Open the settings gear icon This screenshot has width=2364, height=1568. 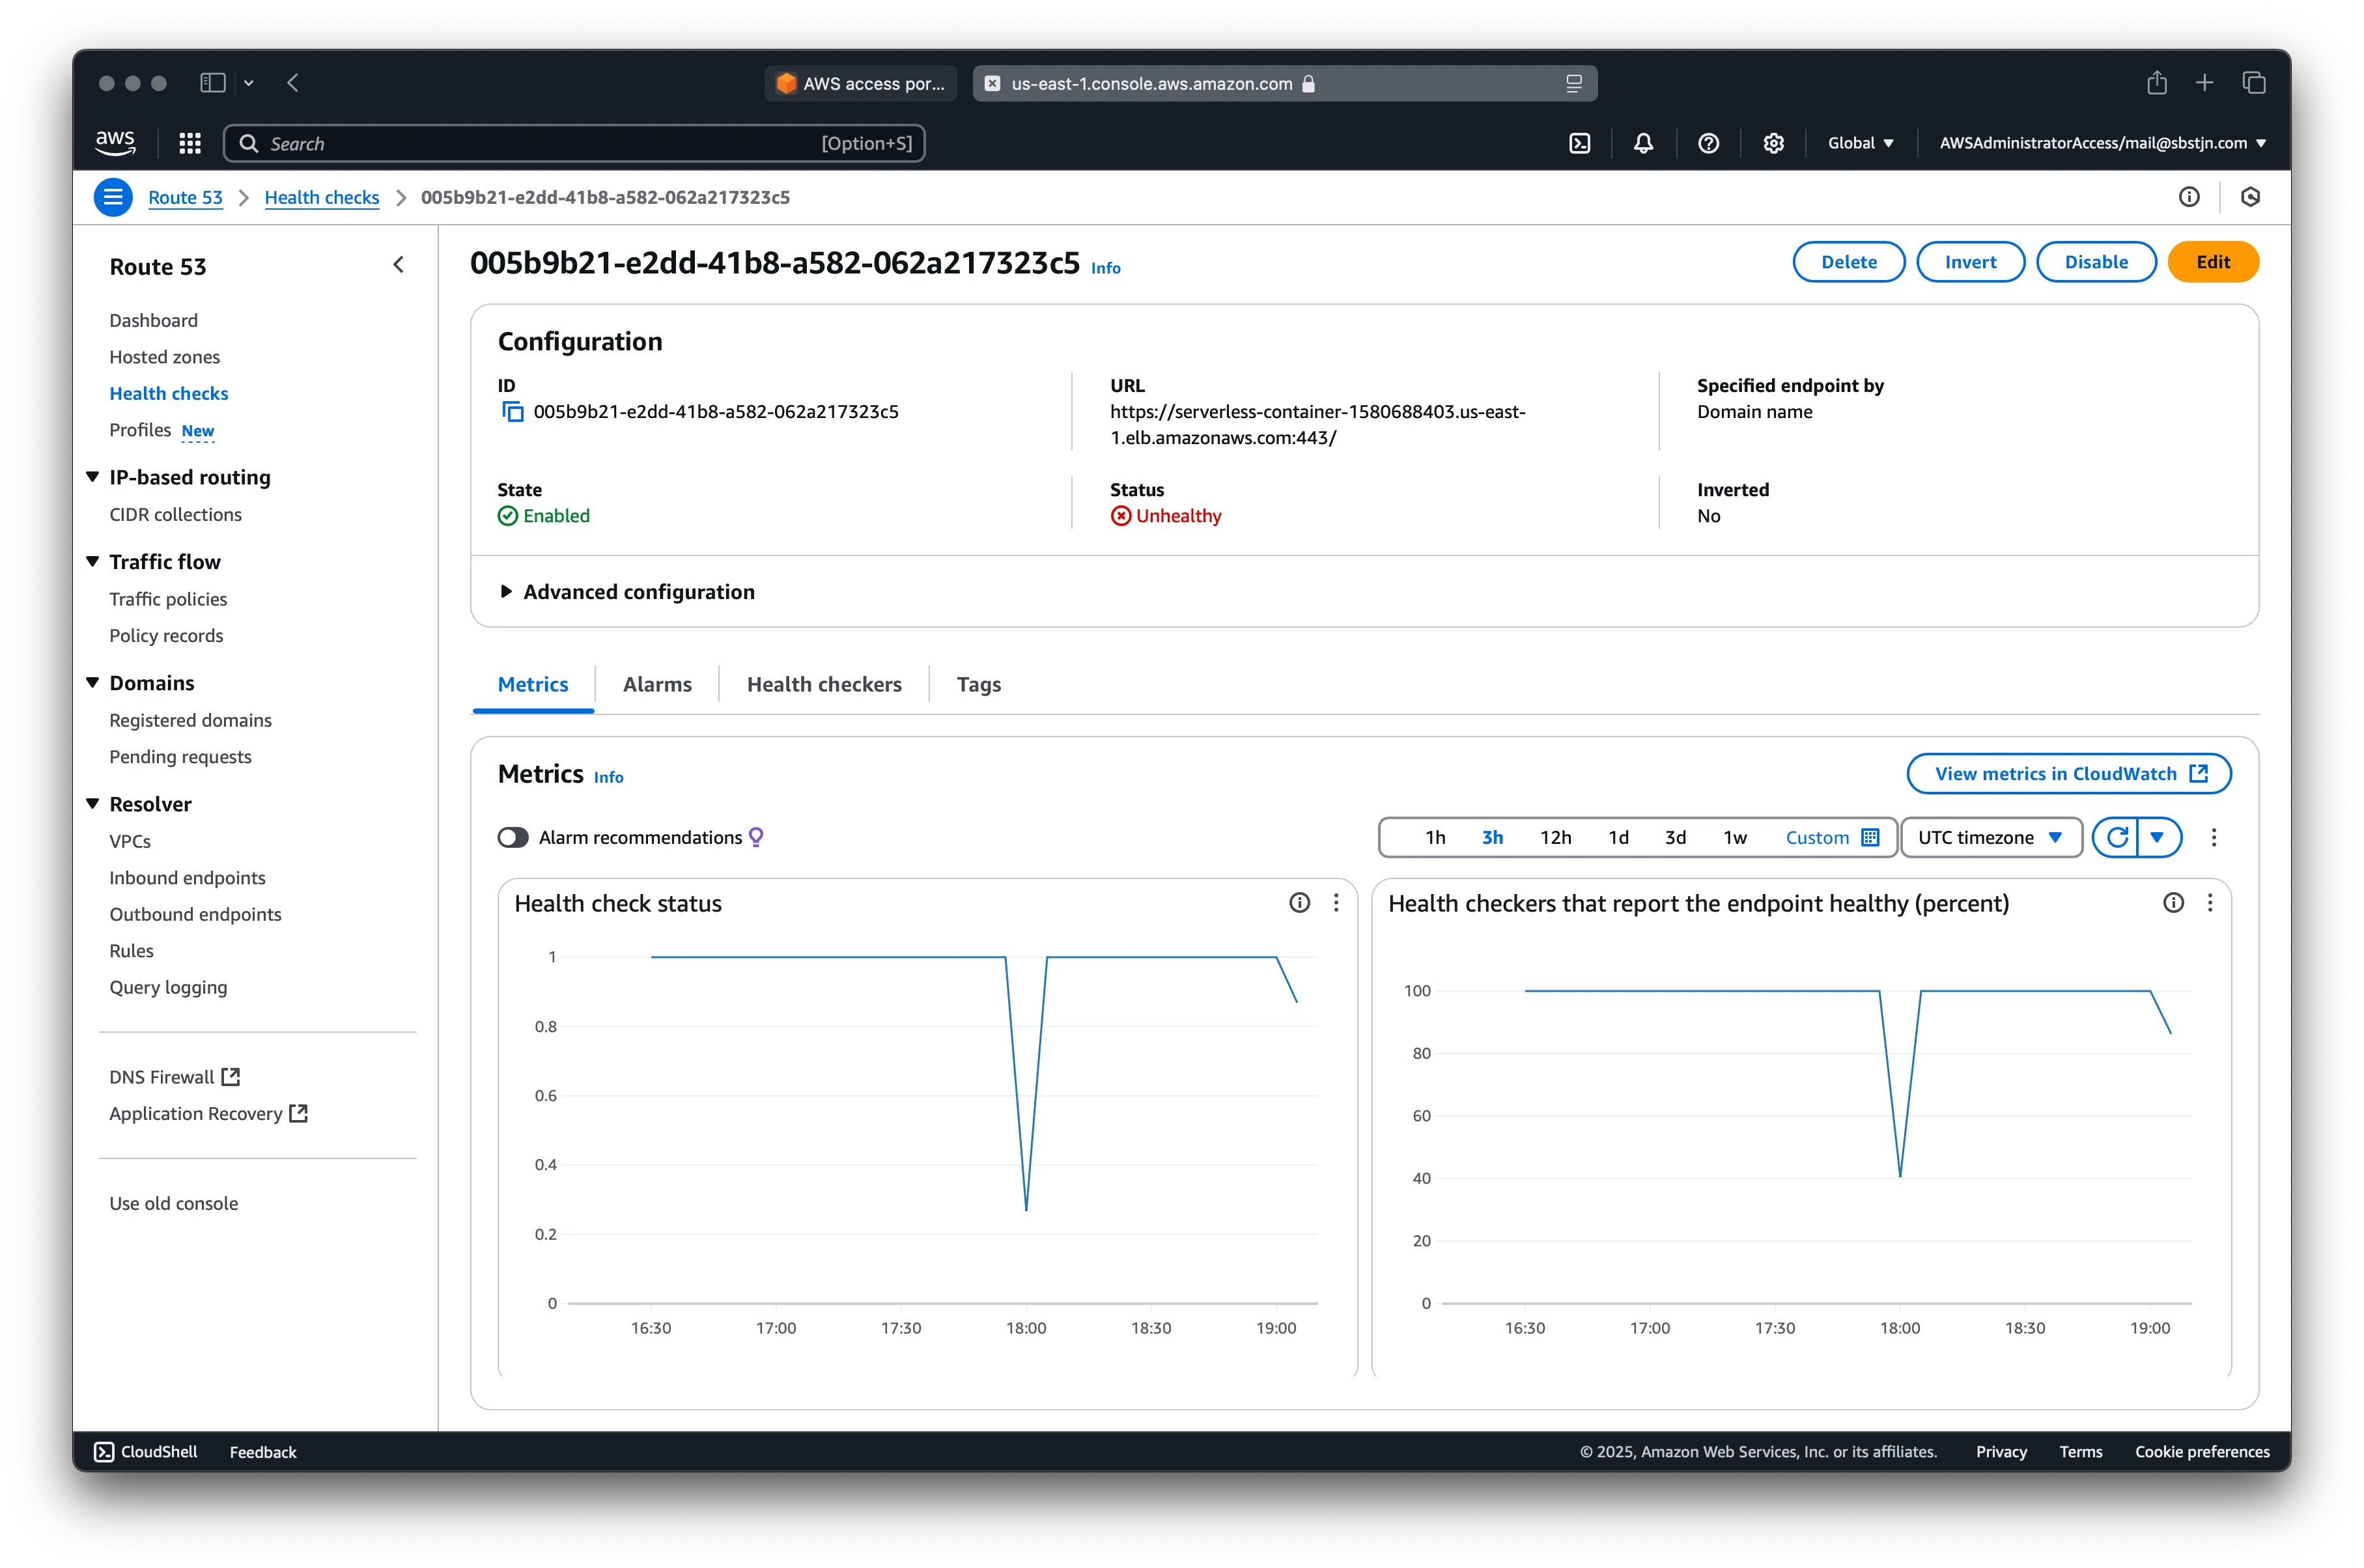(1773, 143)
